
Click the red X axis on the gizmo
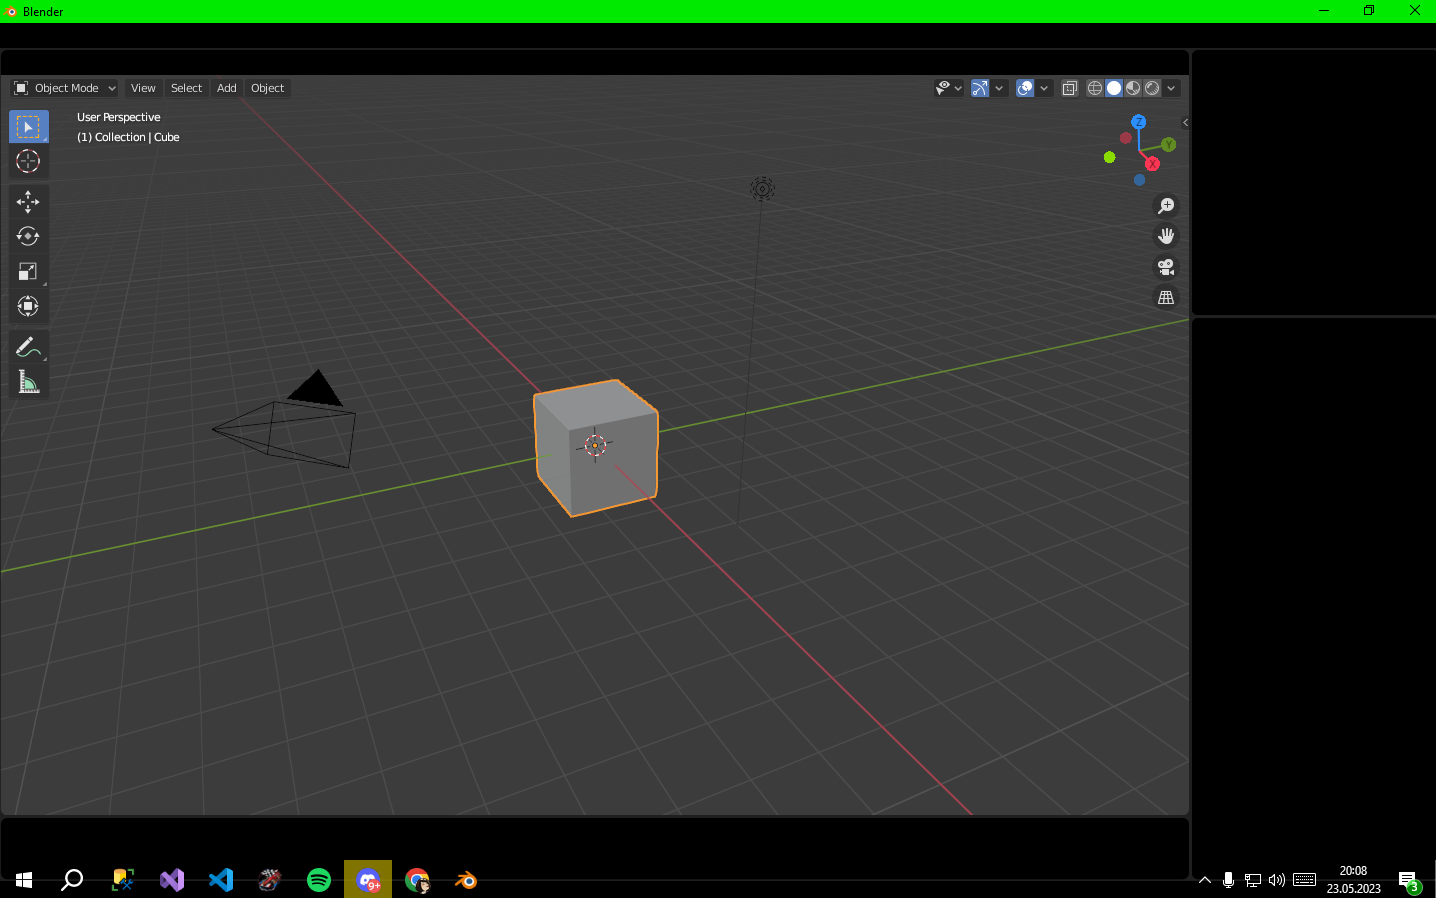click(1152, 164)
